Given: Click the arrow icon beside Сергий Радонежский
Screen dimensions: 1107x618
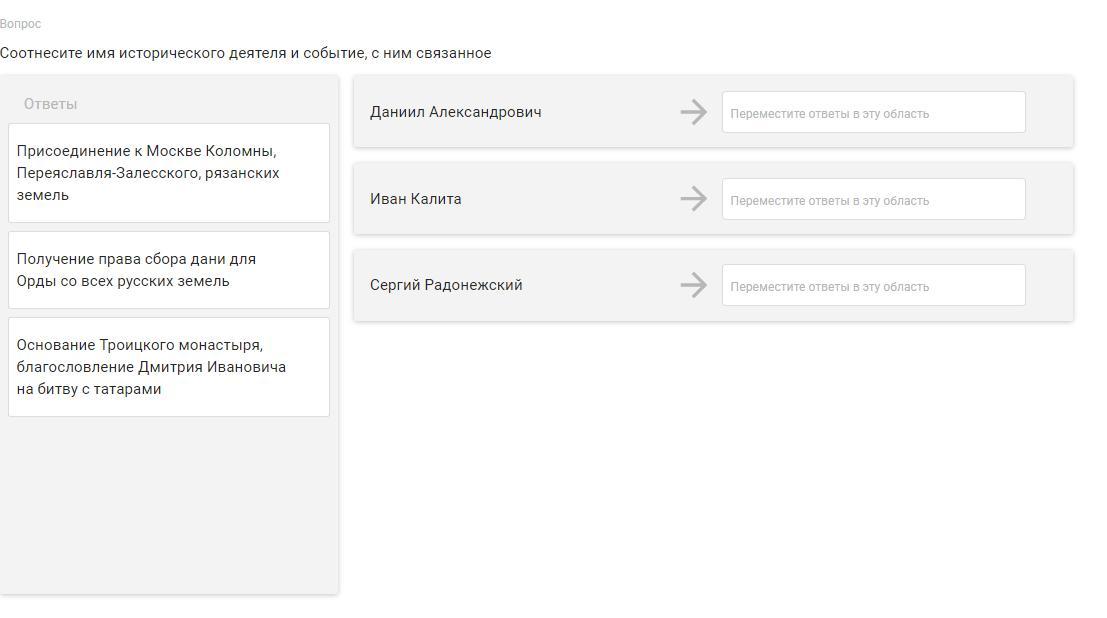Looking at the screenshot, I should (x=694, y=285).
